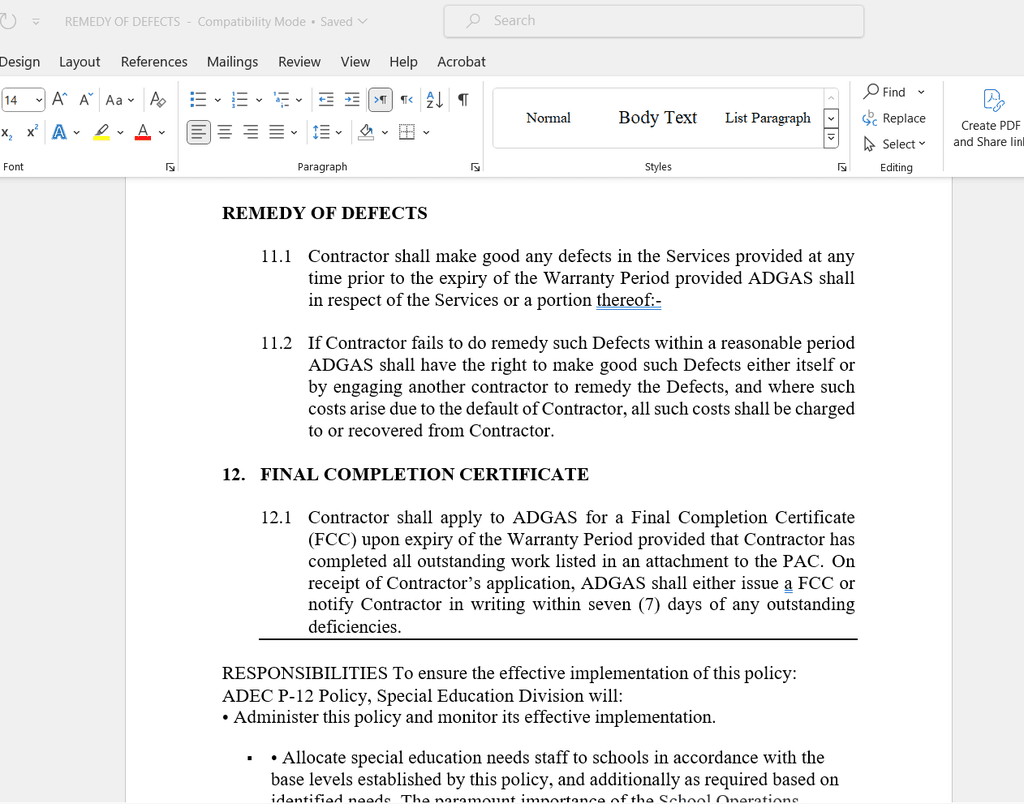
Task: Apply Normal style
Action: [548, 118]
